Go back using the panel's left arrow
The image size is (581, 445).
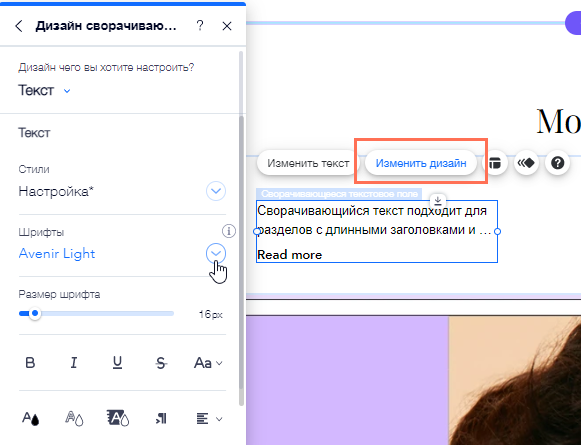point(19,26)
